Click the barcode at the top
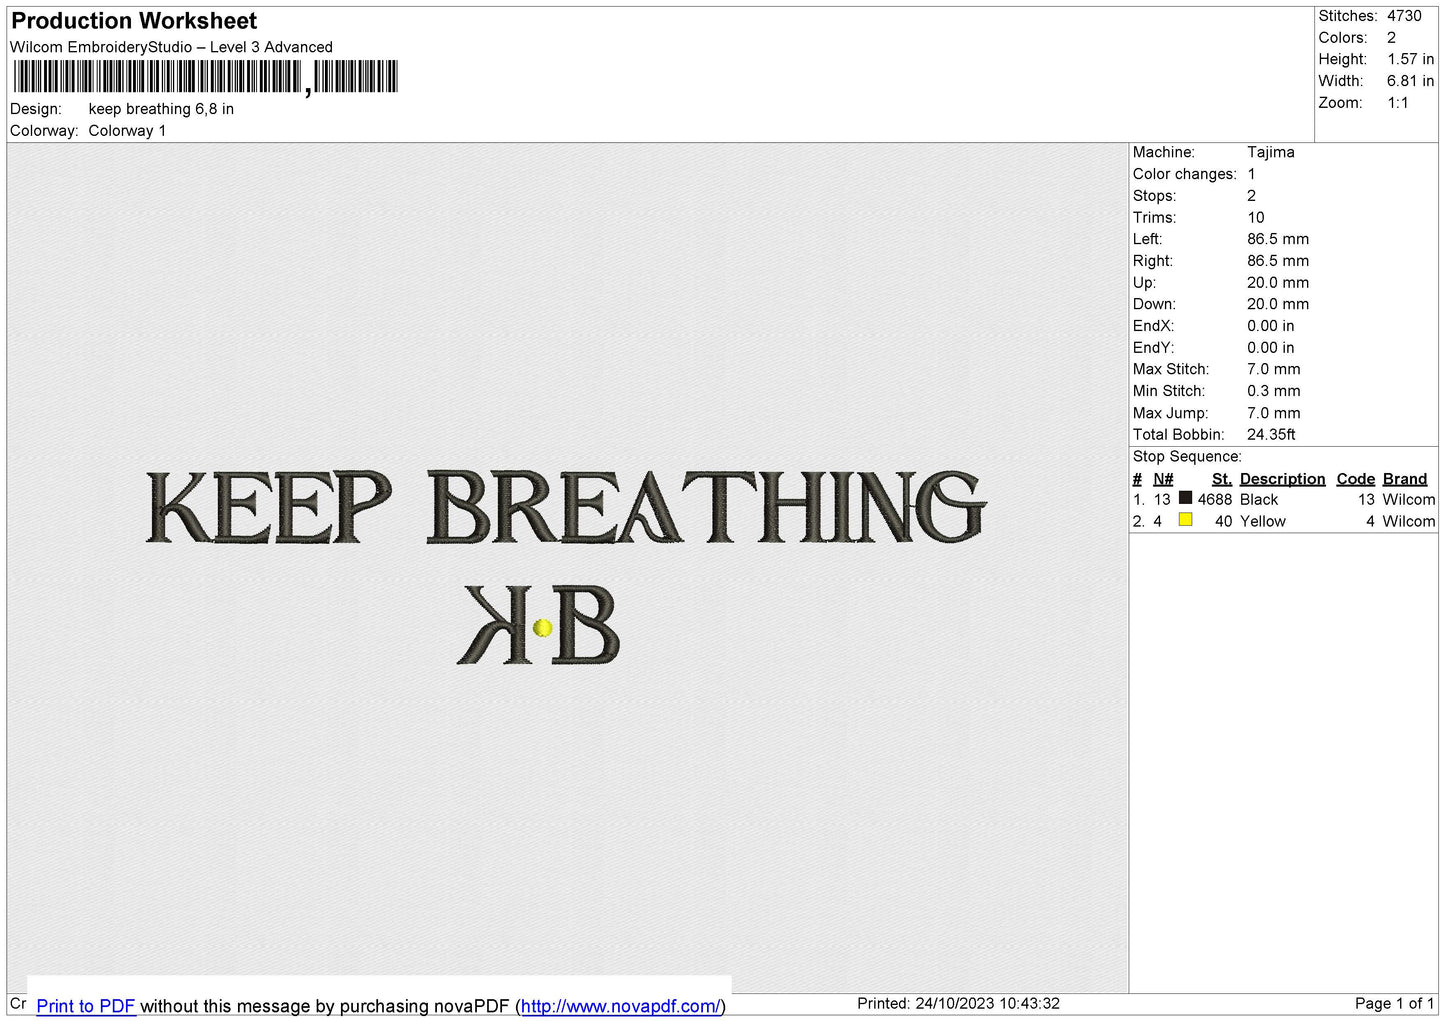Screen dimensions: 1445x1021 click(x=205, y=77)
